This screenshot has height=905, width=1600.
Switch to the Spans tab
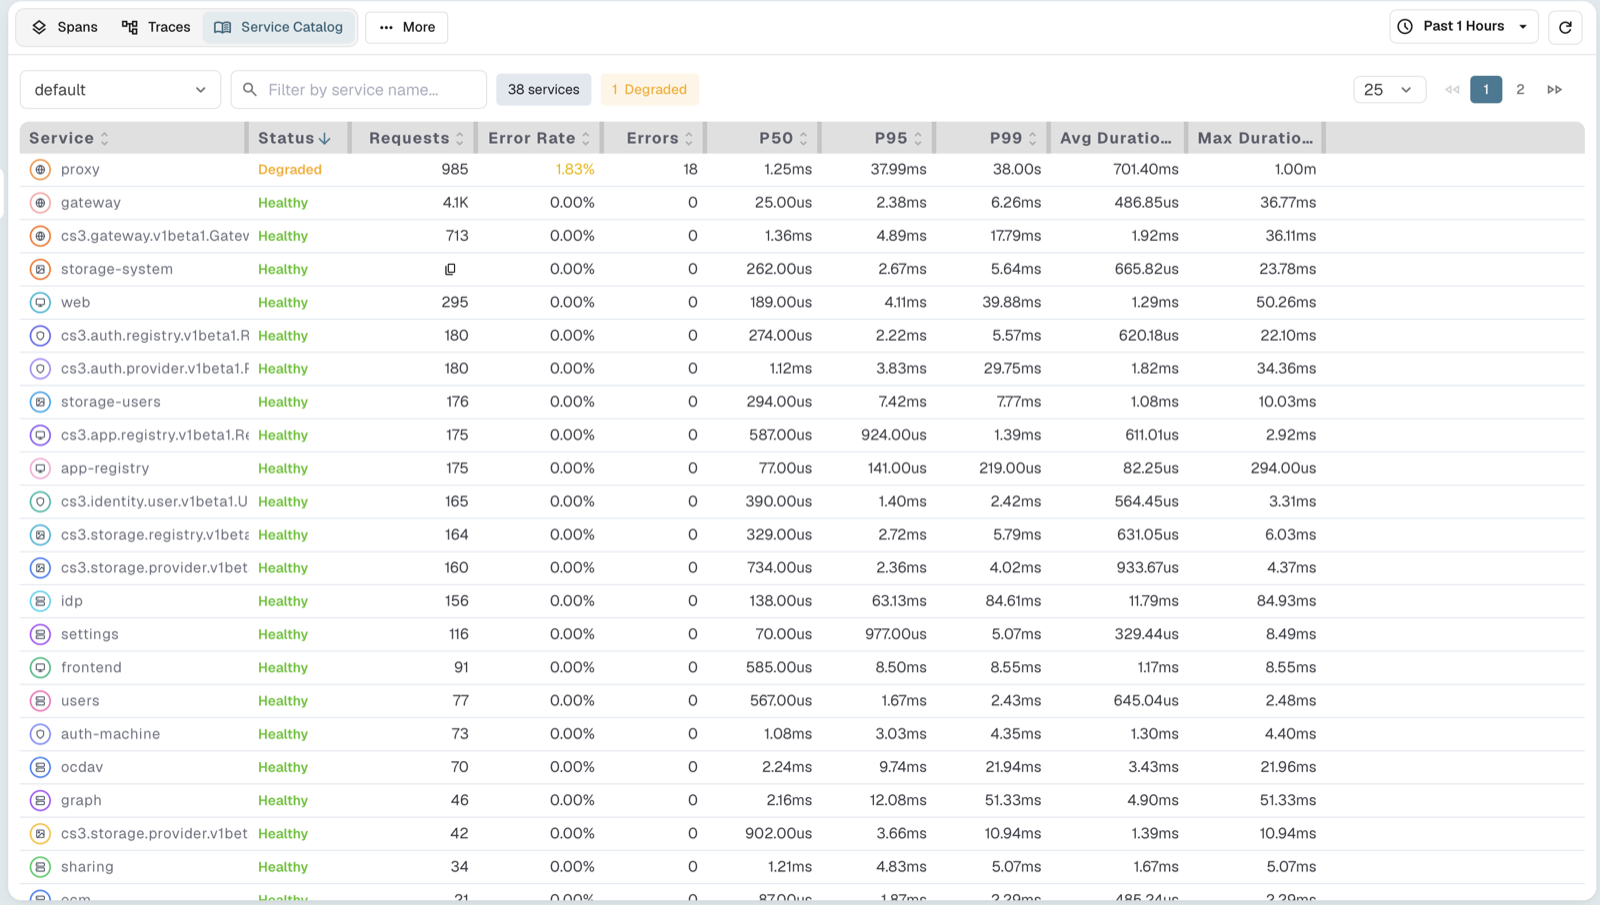pos(65,27)
